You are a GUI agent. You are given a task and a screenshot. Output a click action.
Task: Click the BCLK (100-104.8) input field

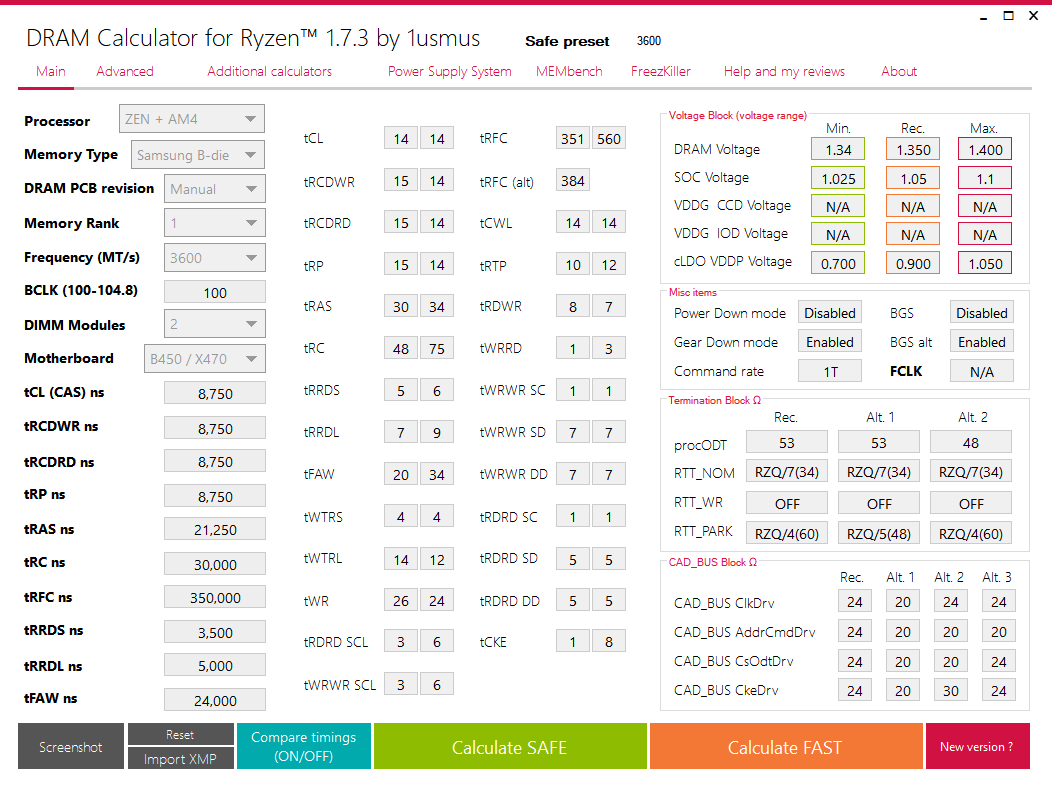(x=215, y=293)
